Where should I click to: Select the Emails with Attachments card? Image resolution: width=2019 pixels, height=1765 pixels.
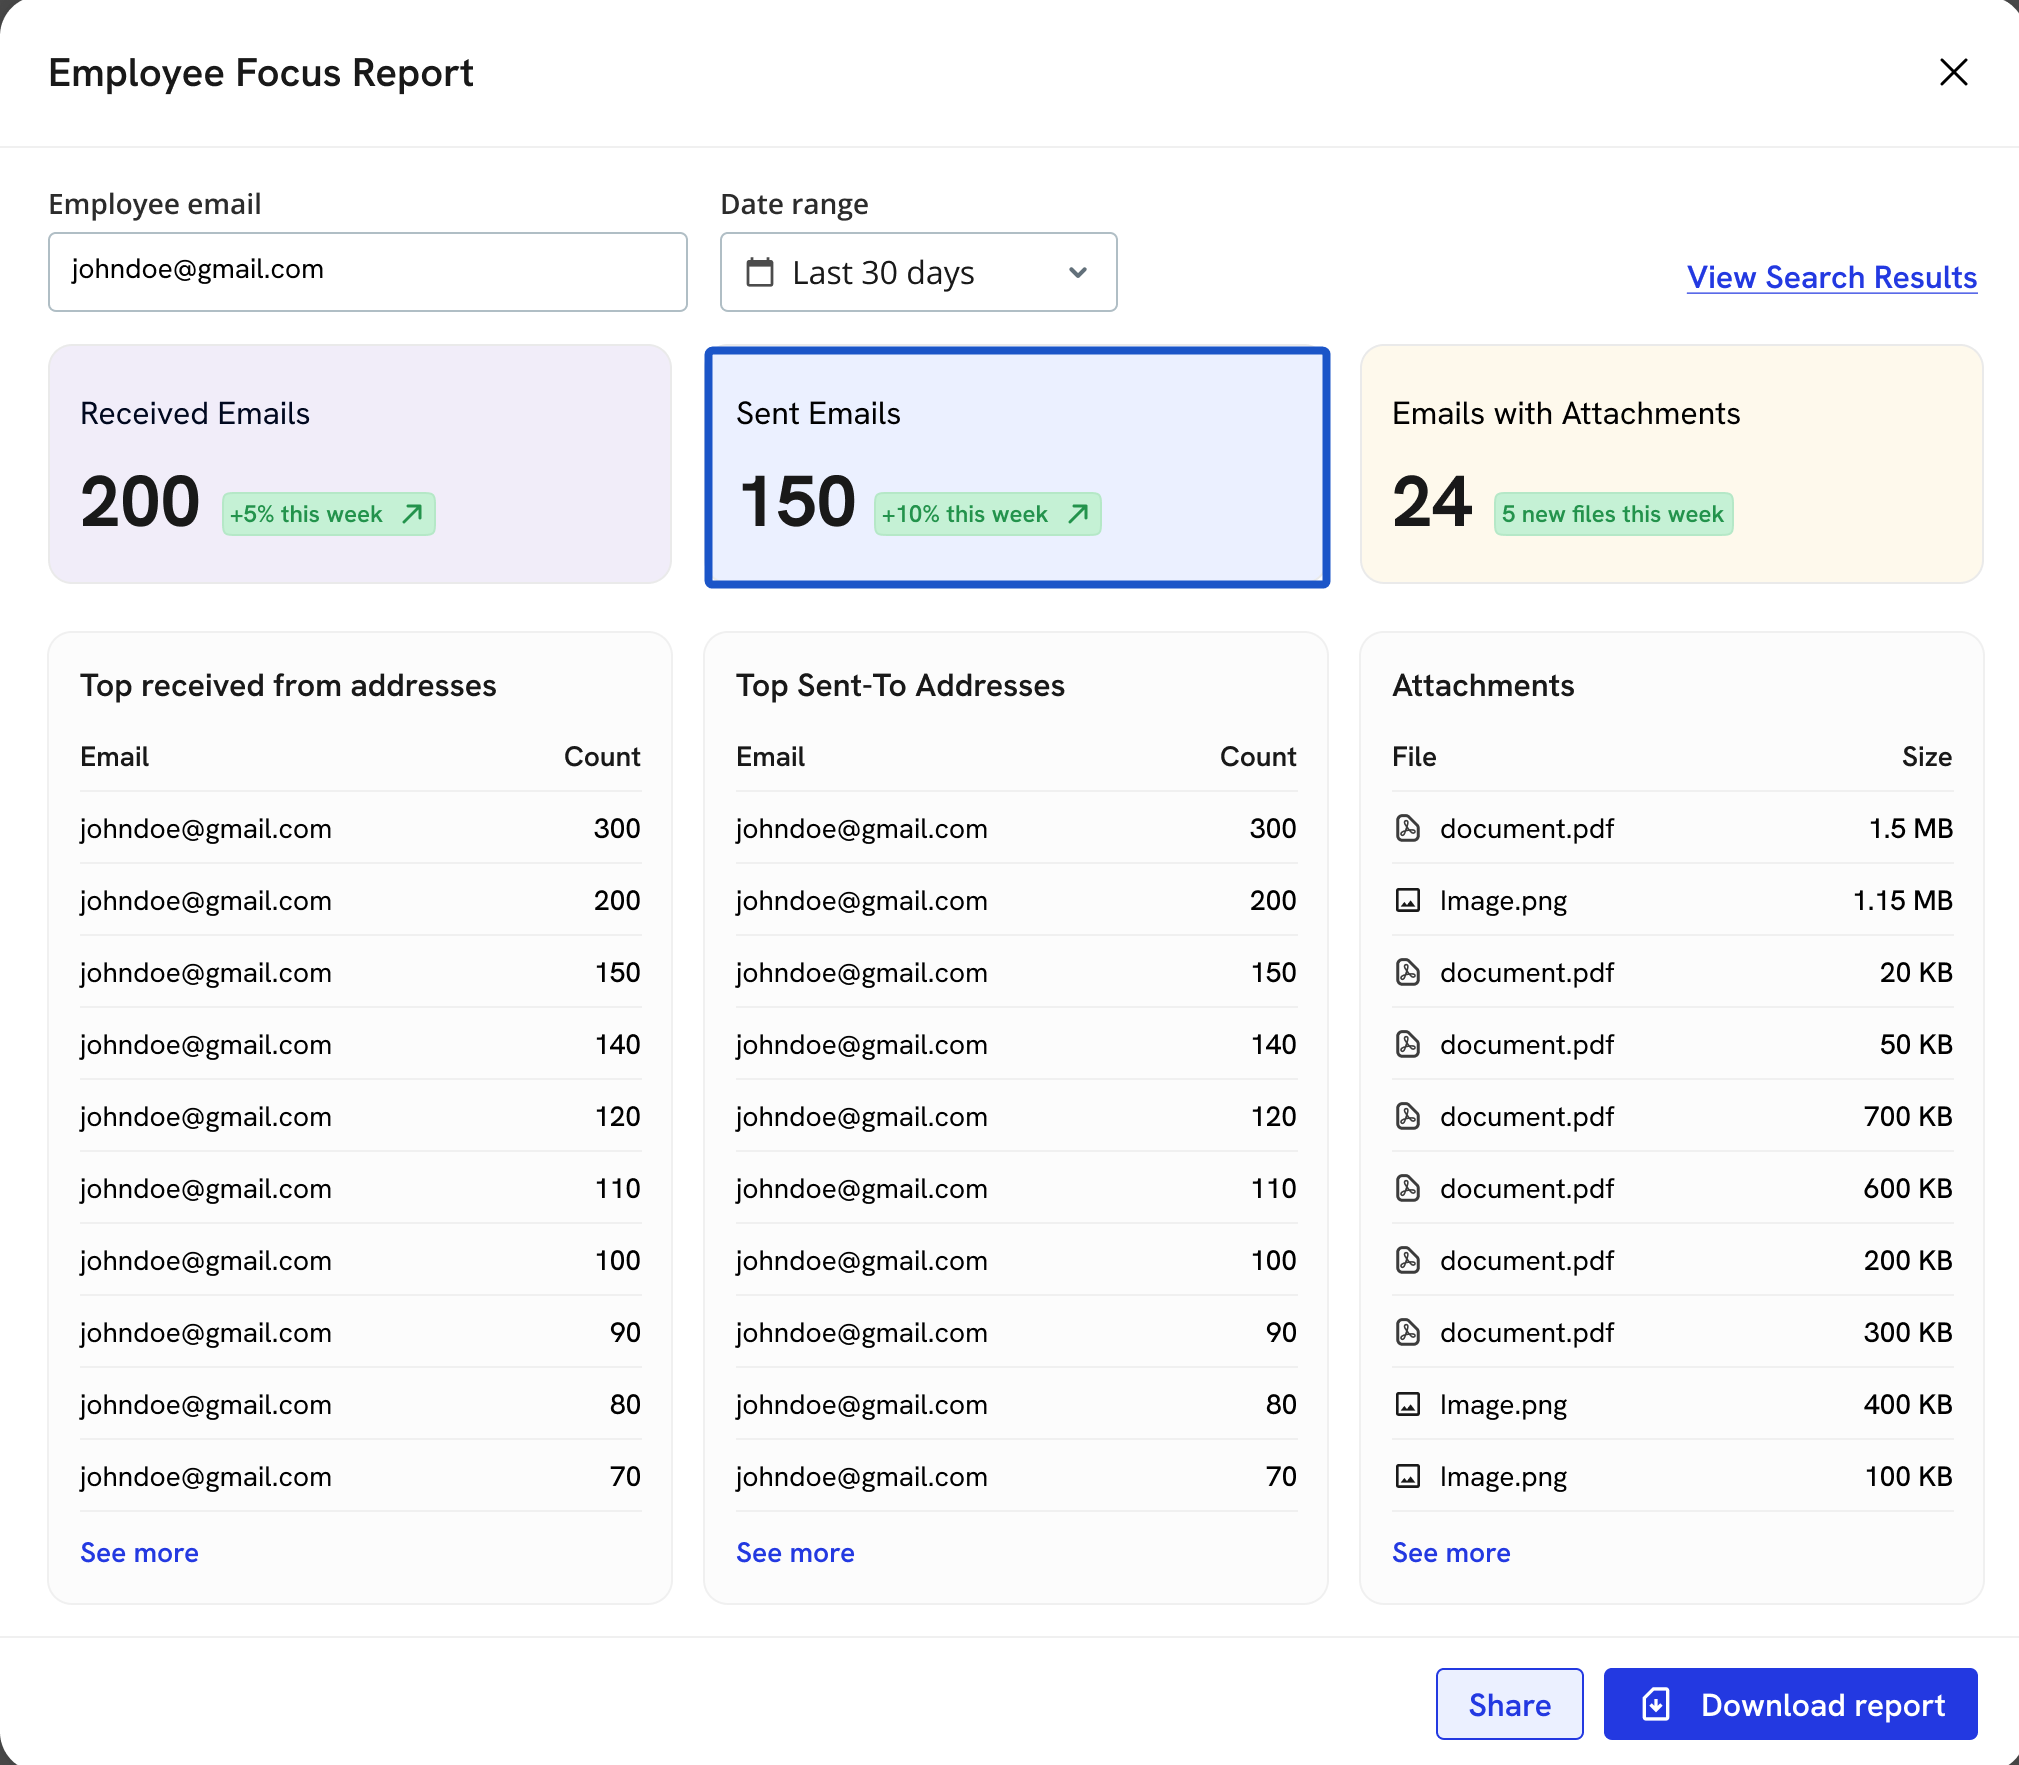pyautogui.click(x=1671, y=464)
